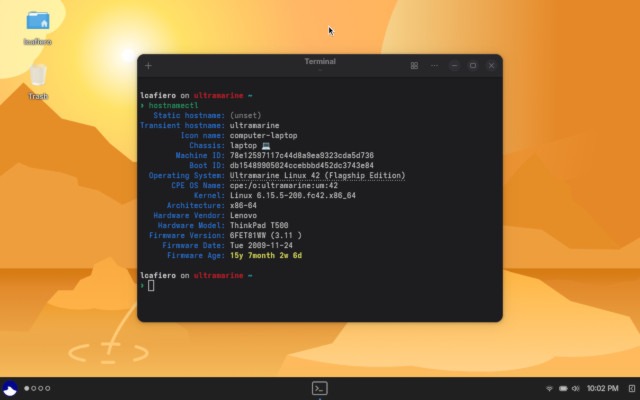Click the computer-laptop icon name value
The height and width of the screenshot is (400, 640).
point(263,136)
